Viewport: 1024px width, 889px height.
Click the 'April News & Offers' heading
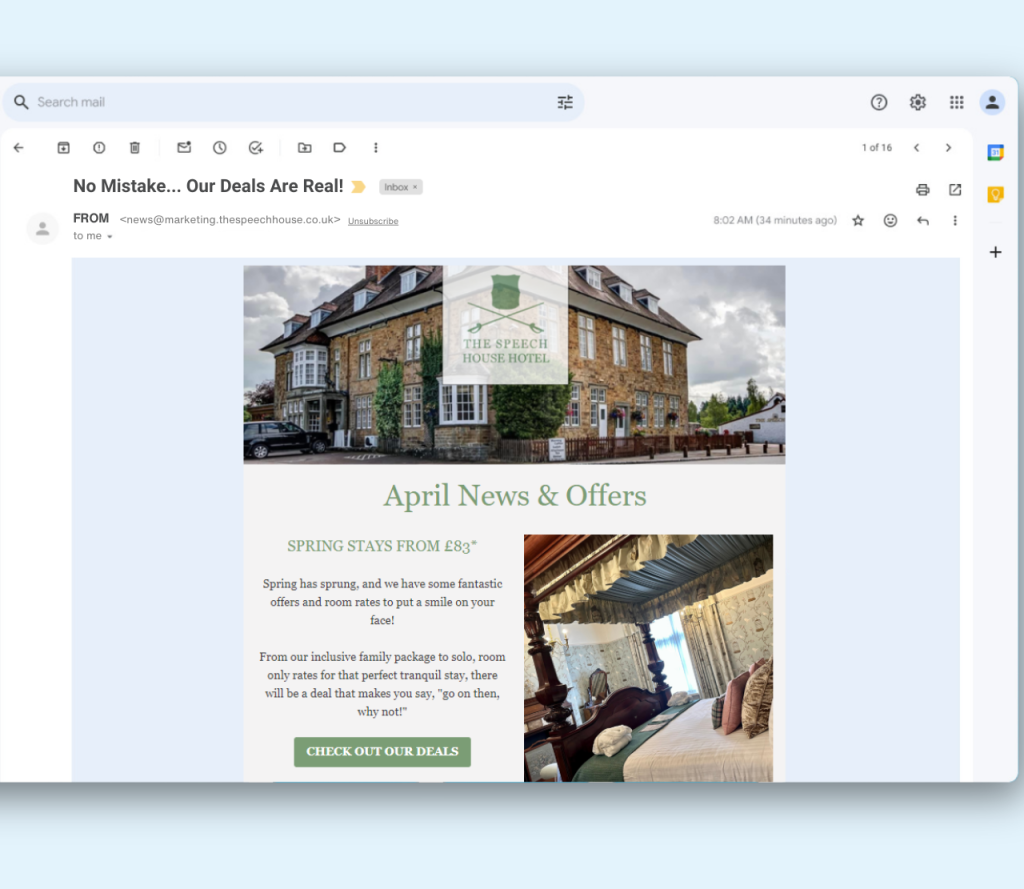[515, 496]
